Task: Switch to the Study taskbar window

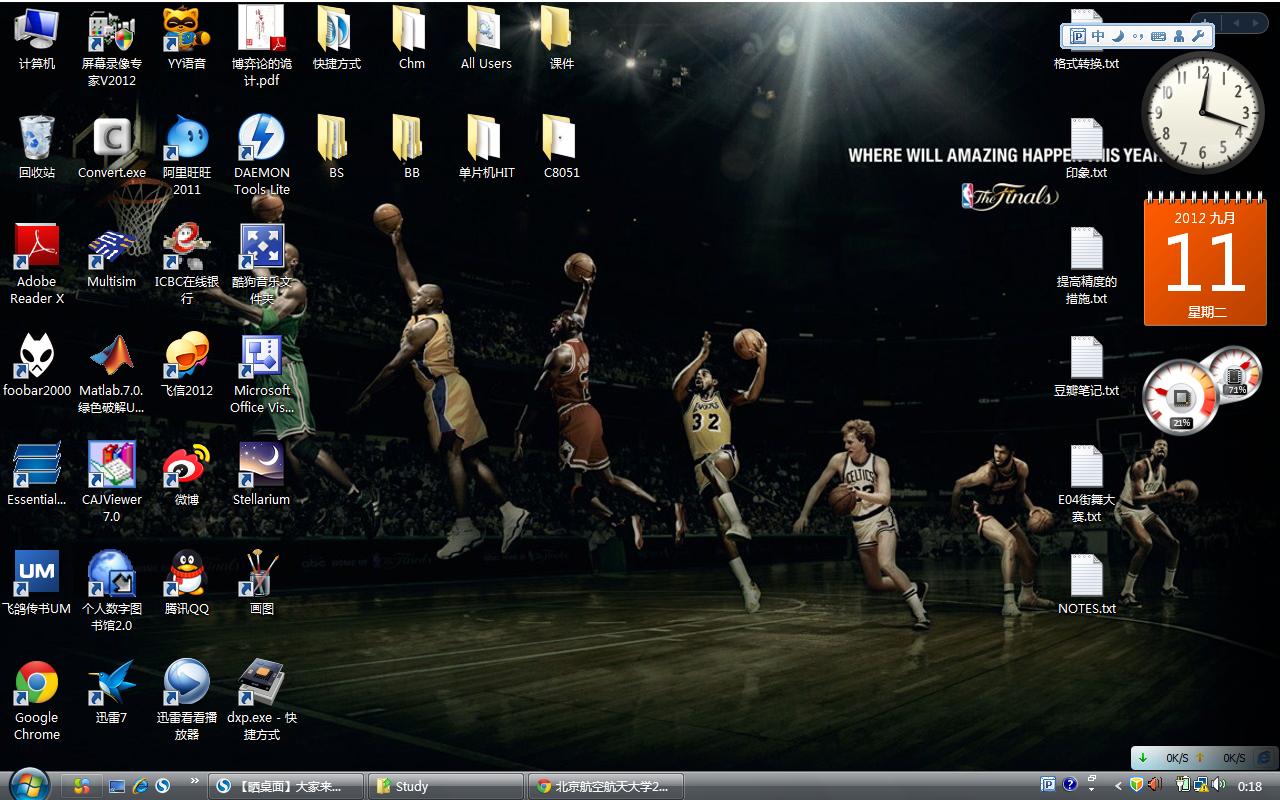Action: 445,786
